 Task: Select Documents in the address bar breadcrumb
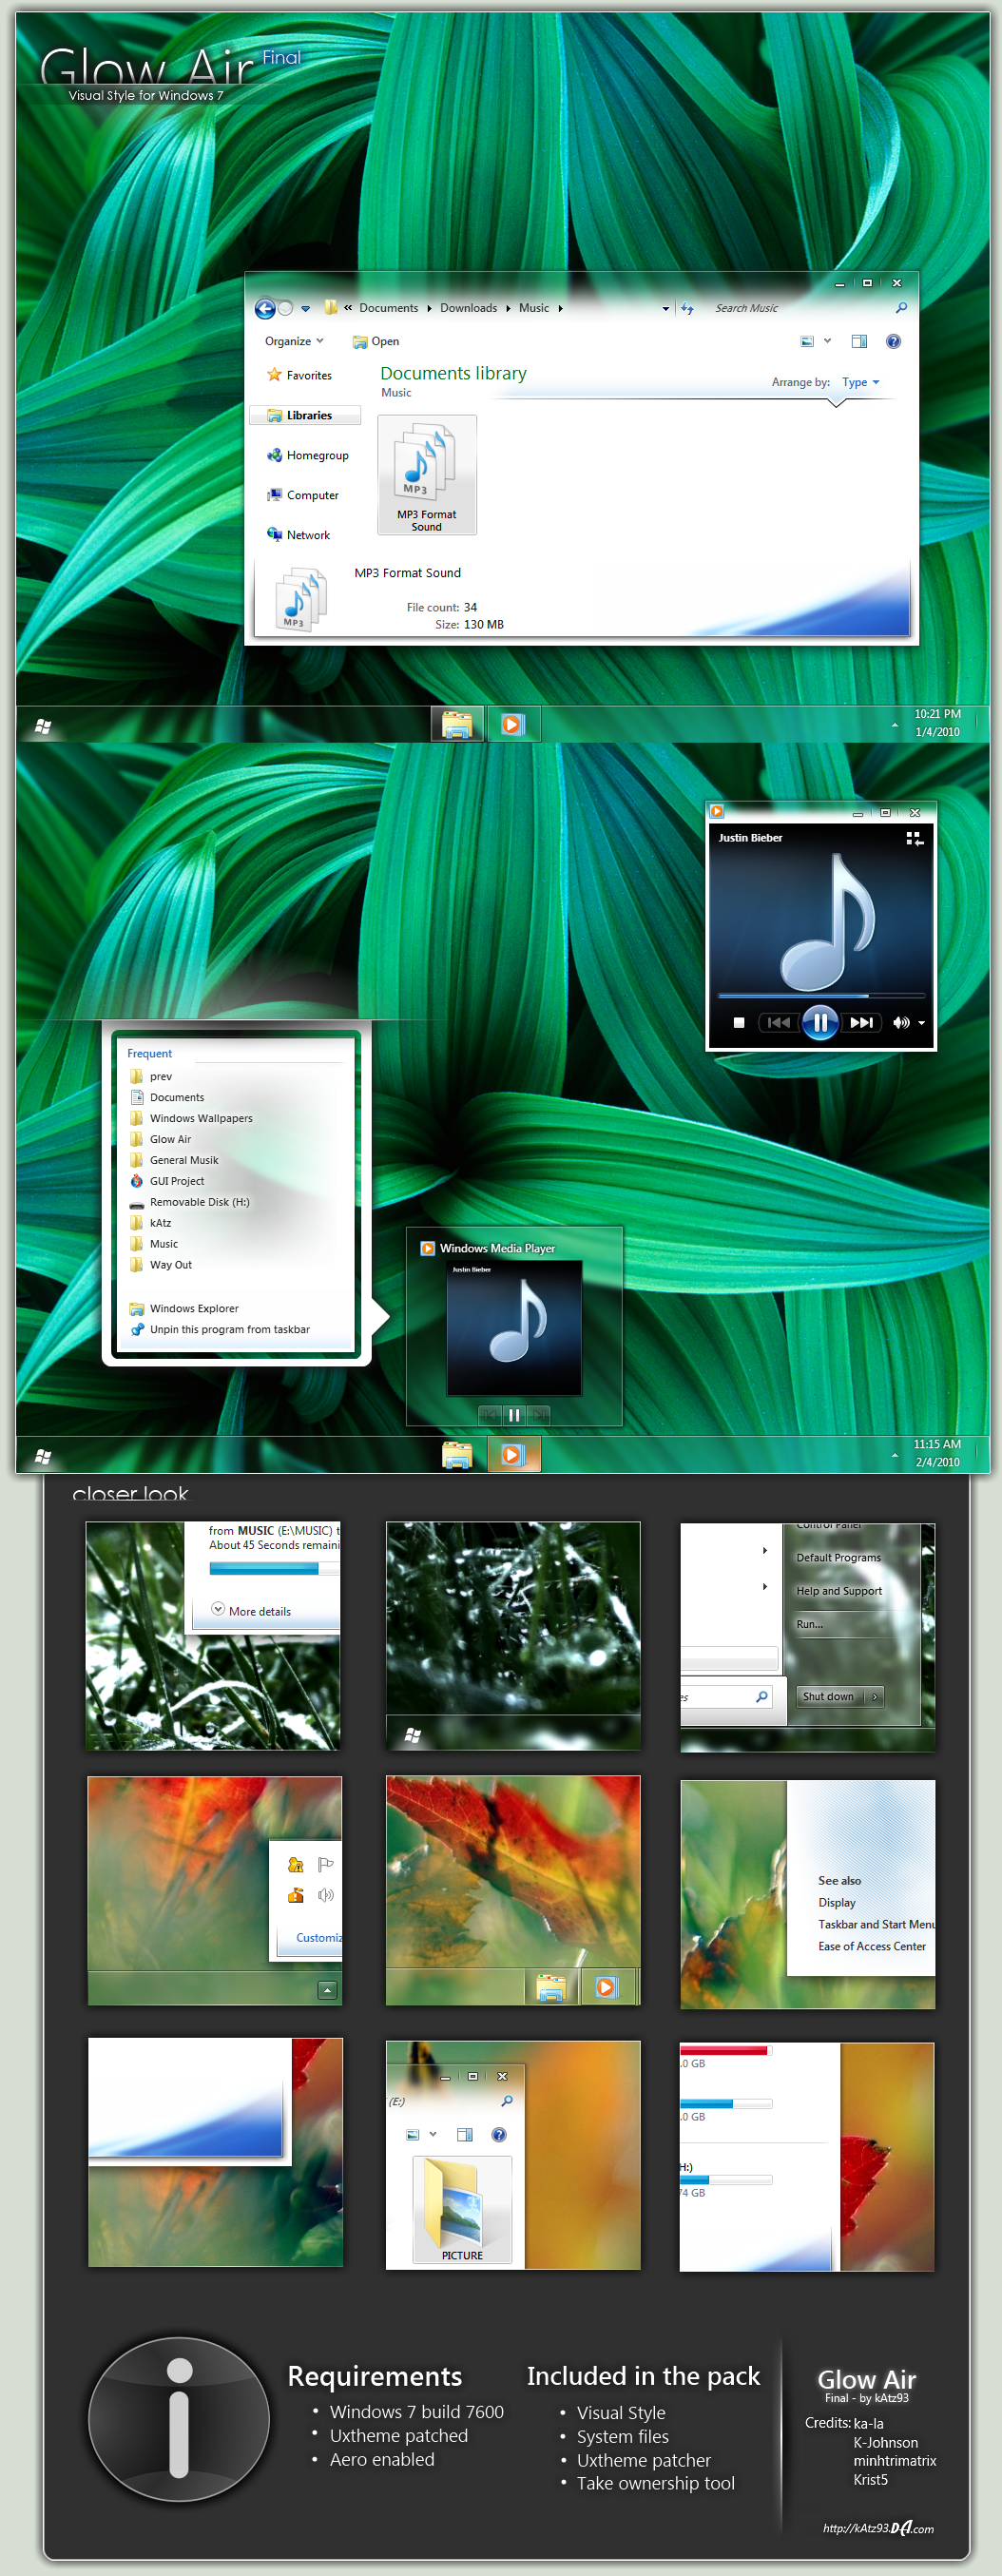388,308
